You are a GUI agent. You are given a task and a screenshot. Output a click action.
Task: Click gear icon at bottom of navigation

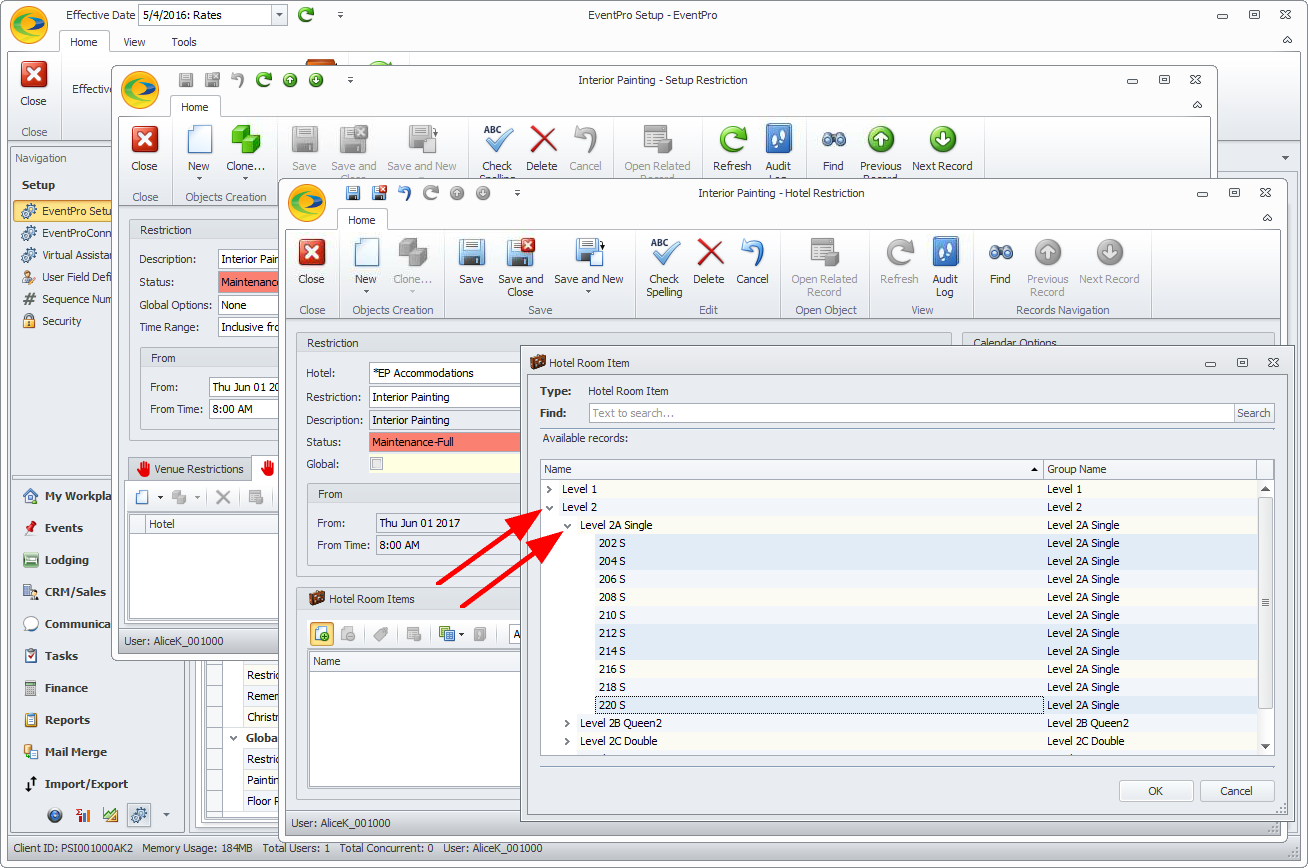pyautogui.click(x=139, y=815)
